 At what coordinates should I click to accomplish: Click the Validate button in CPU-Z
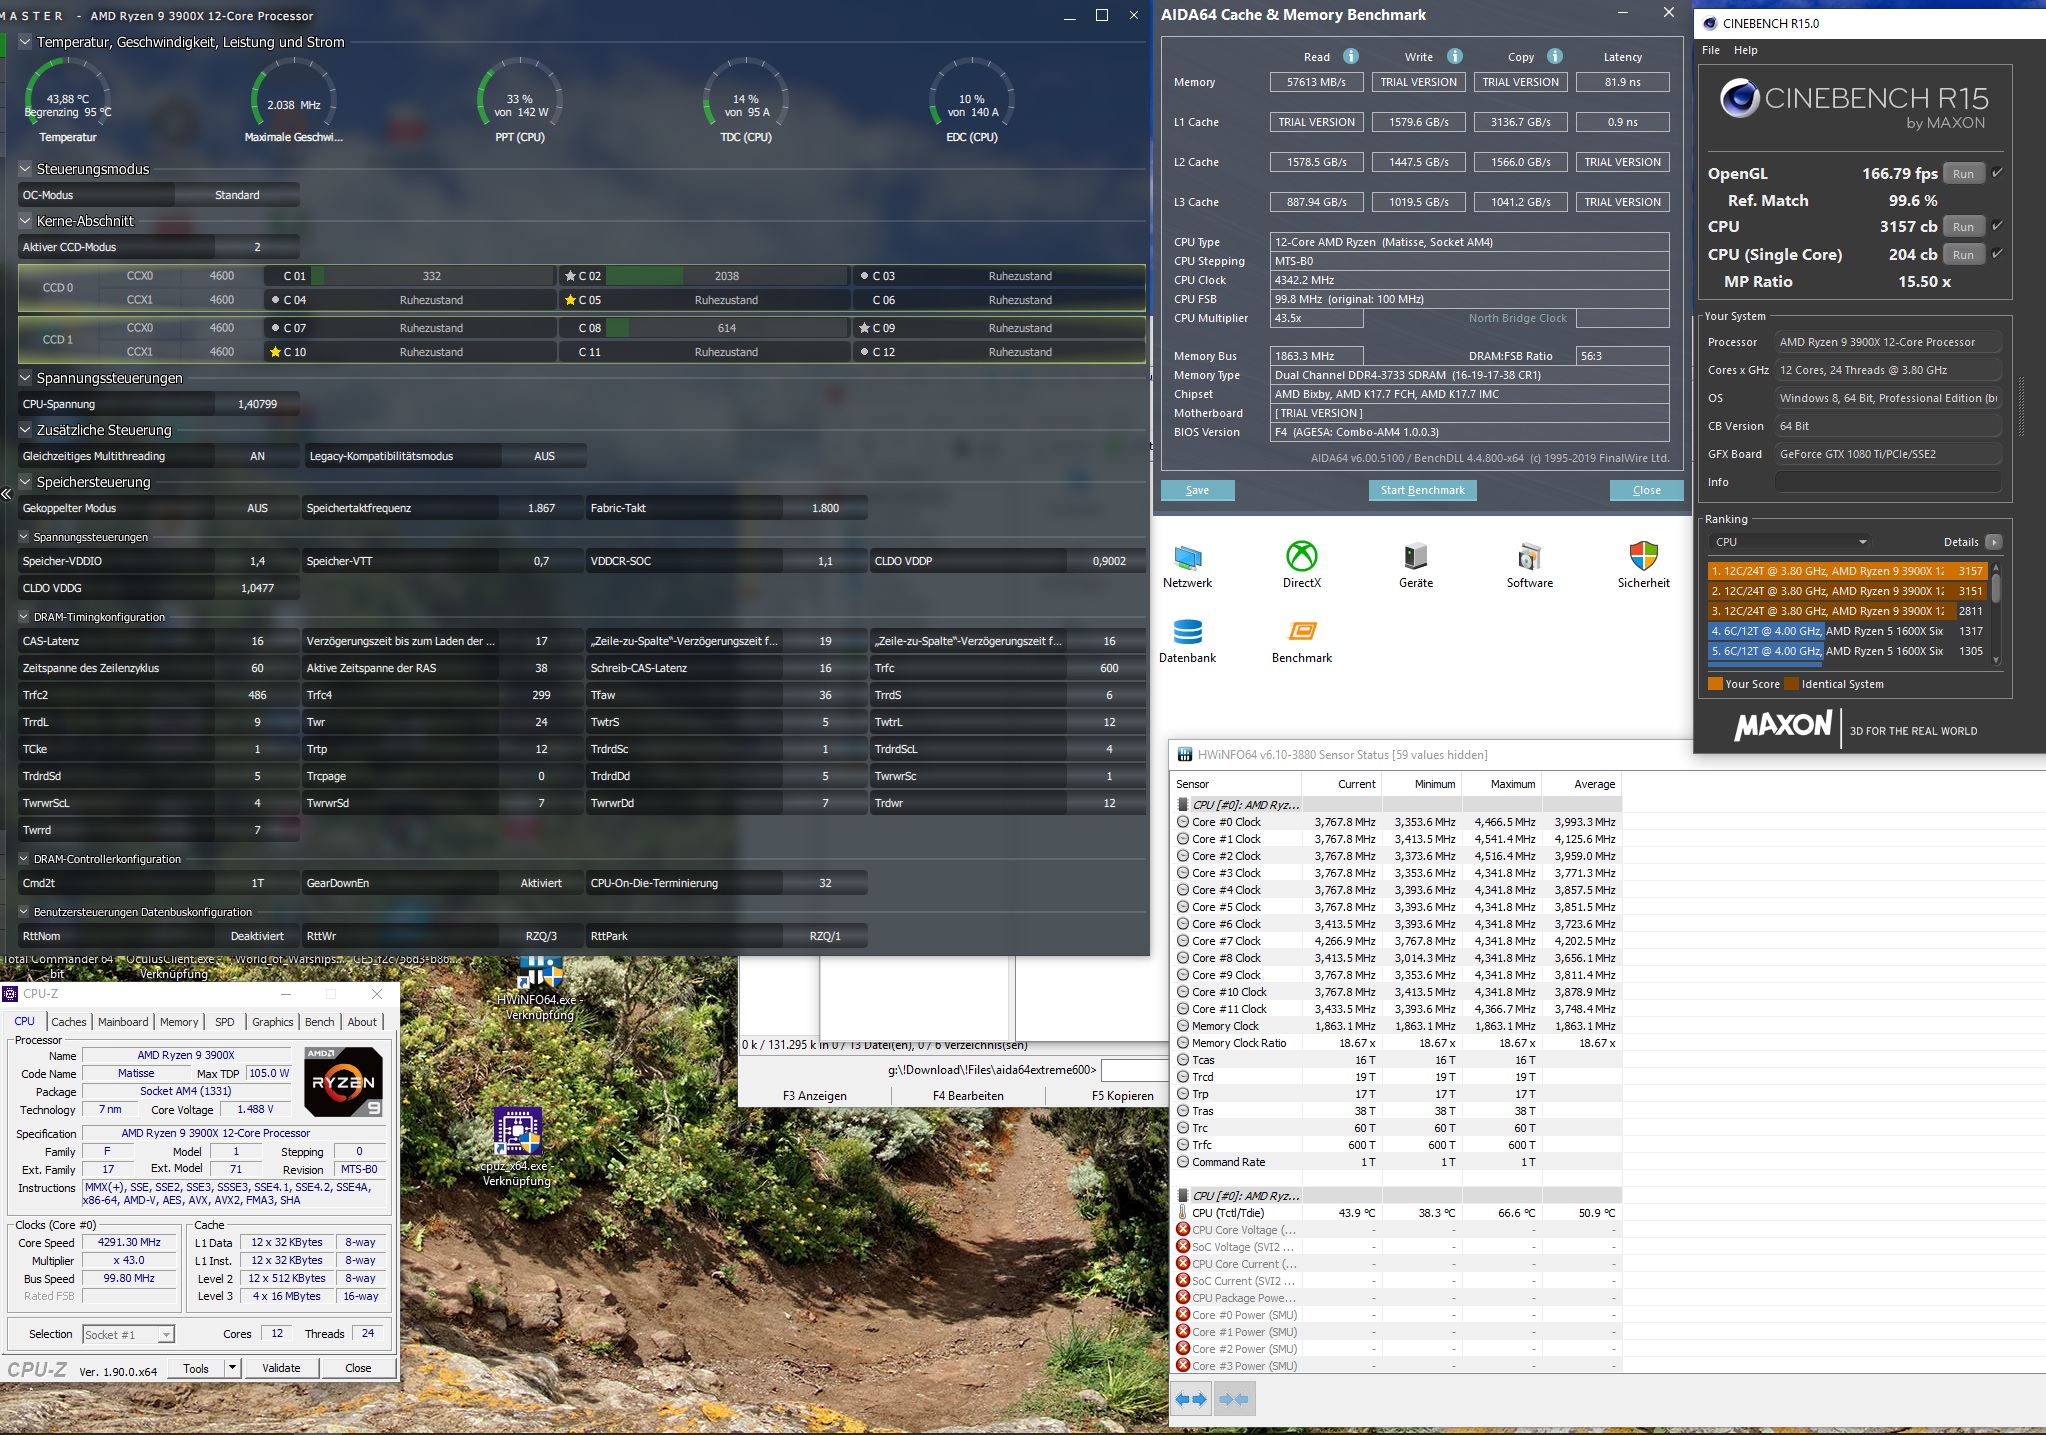(x=281, y=1368)
